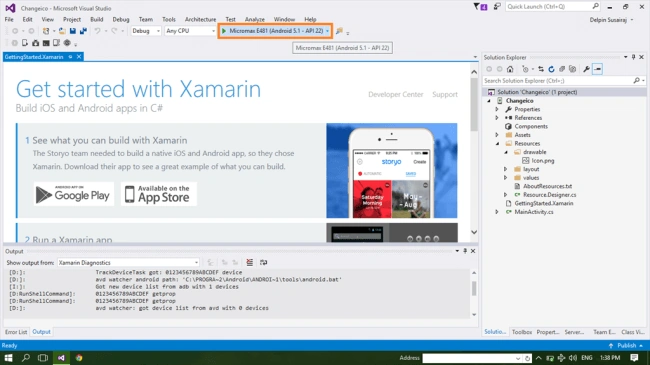Click the Delpin Susairaj account name
Screen dimensions: 650x365
tap(608, 20)
